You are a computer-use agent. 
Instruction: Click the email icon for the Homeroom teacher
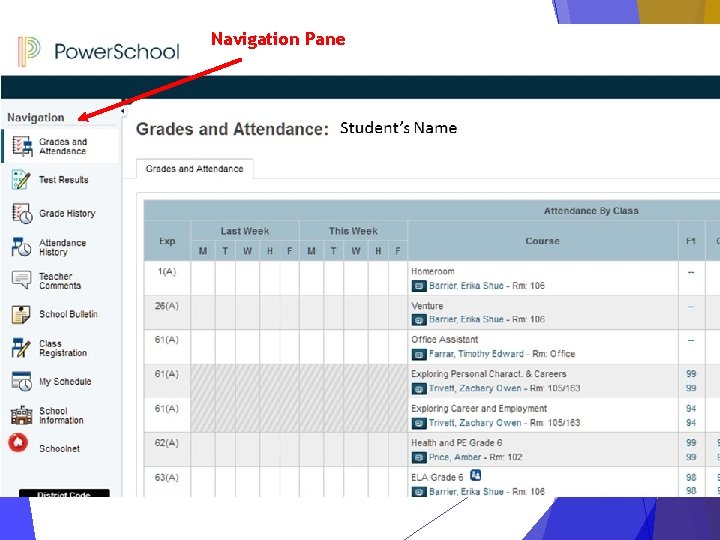pyautogui.click(x=419, y=286)
